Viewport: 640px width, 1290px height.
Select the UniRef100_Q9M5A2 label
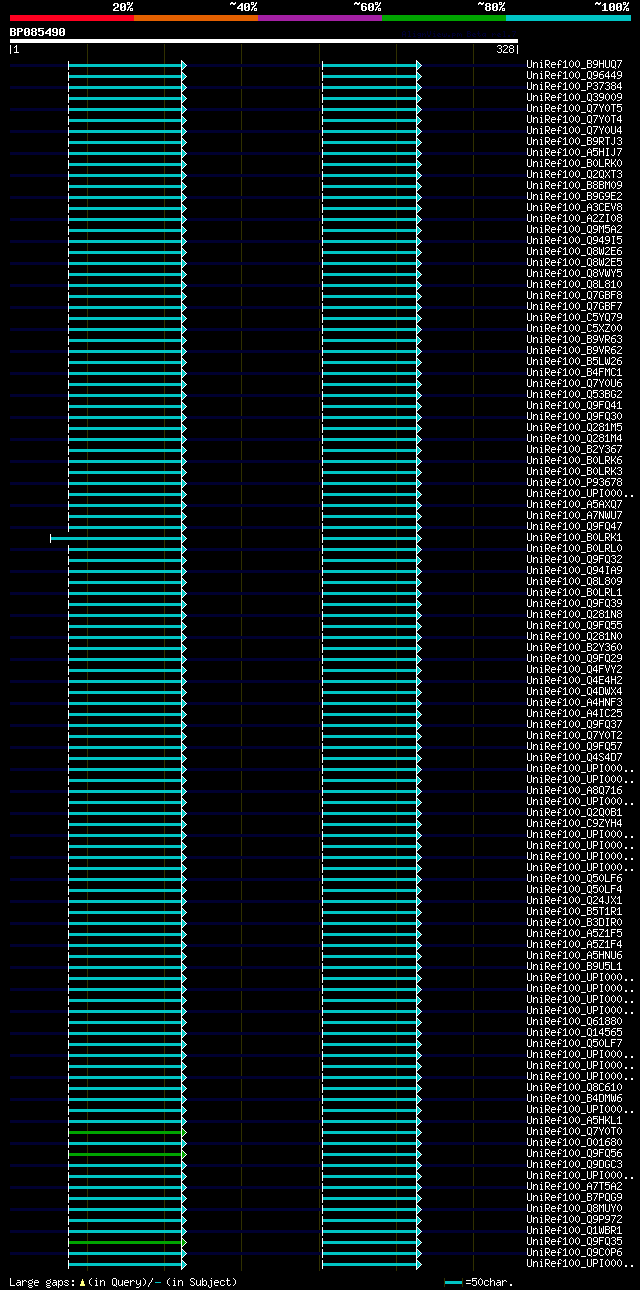[575, 230]
